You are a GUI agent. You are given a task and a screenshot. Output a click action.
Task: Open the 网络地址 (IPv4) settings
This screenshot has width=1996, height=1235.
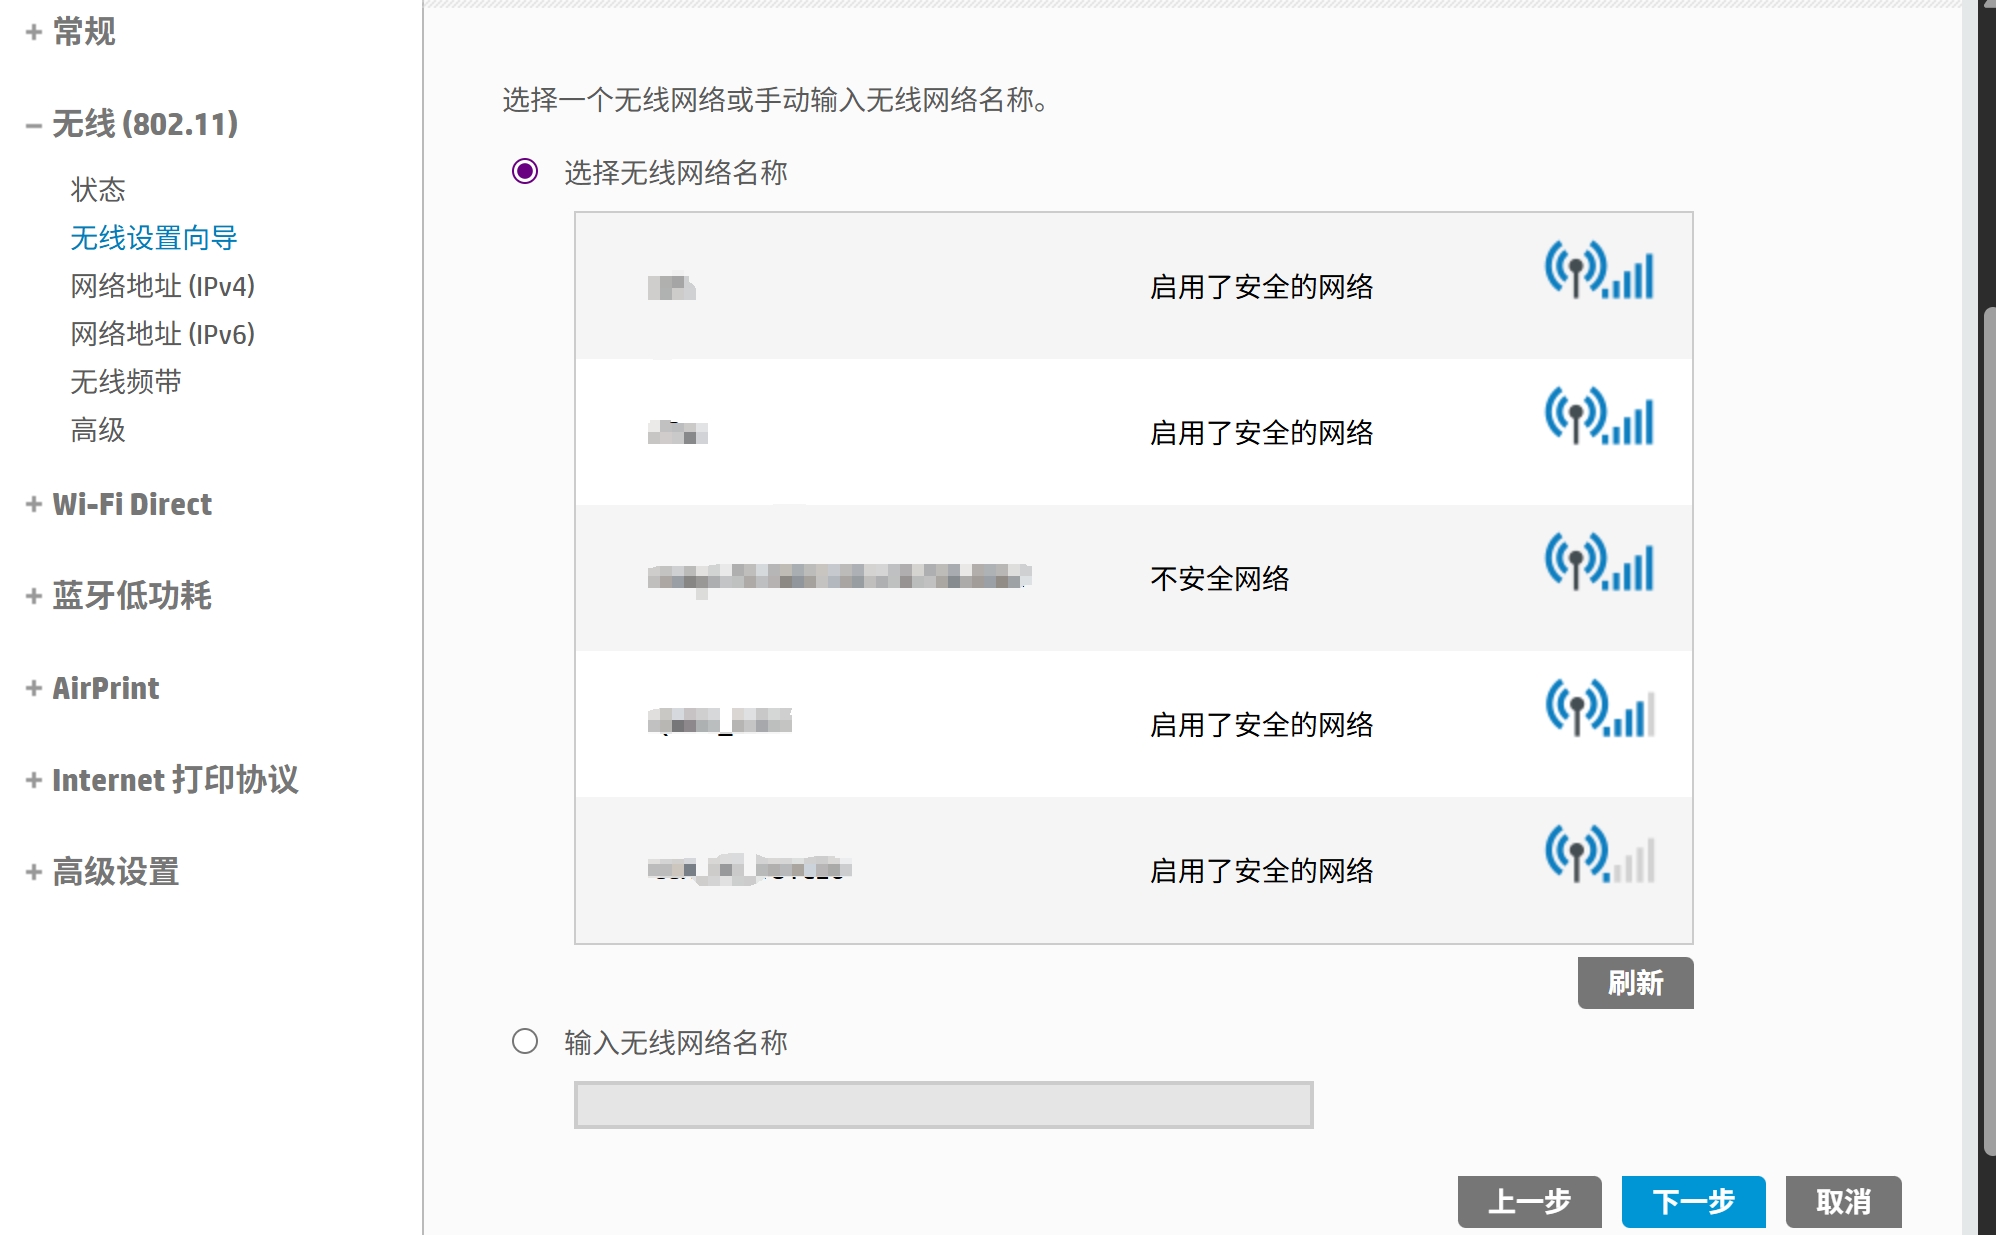point(162,286)
